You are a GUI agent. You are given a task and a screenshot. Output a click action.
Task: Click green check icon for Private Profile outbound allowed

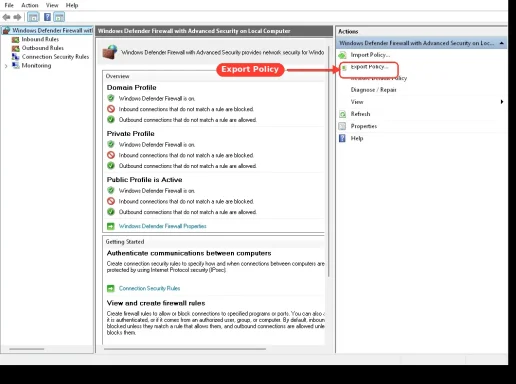tap(111, 165)
